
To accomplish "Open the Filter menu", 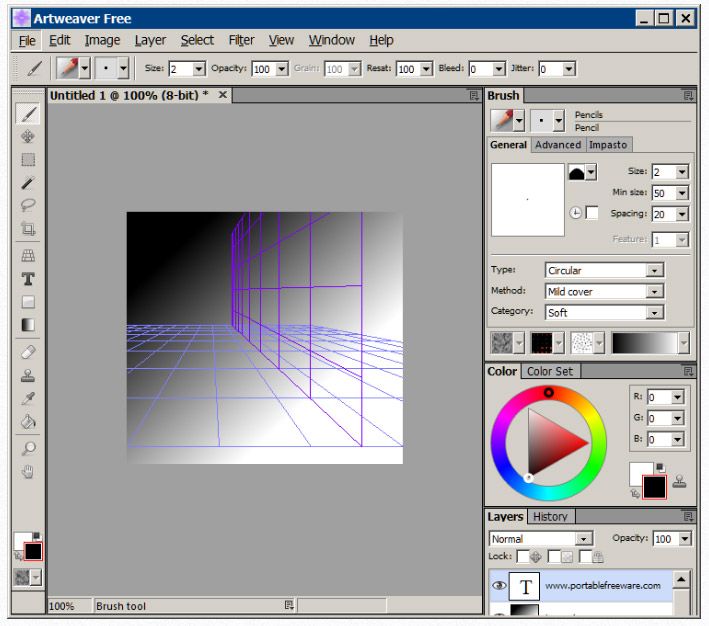I will (241, 40).
